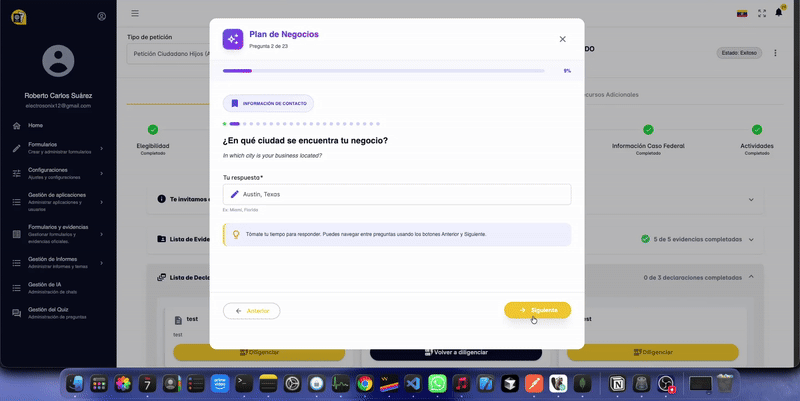Click the user account icon in sidebar header

[102, 16]
